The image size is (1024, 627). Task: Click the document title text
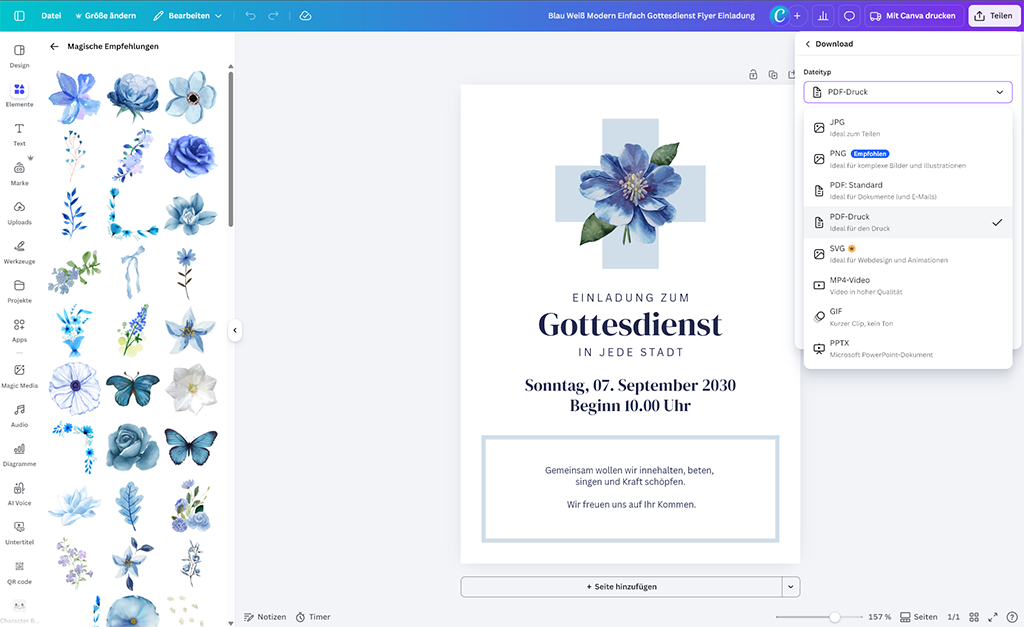pyautogui.click(x=651, y=16)
